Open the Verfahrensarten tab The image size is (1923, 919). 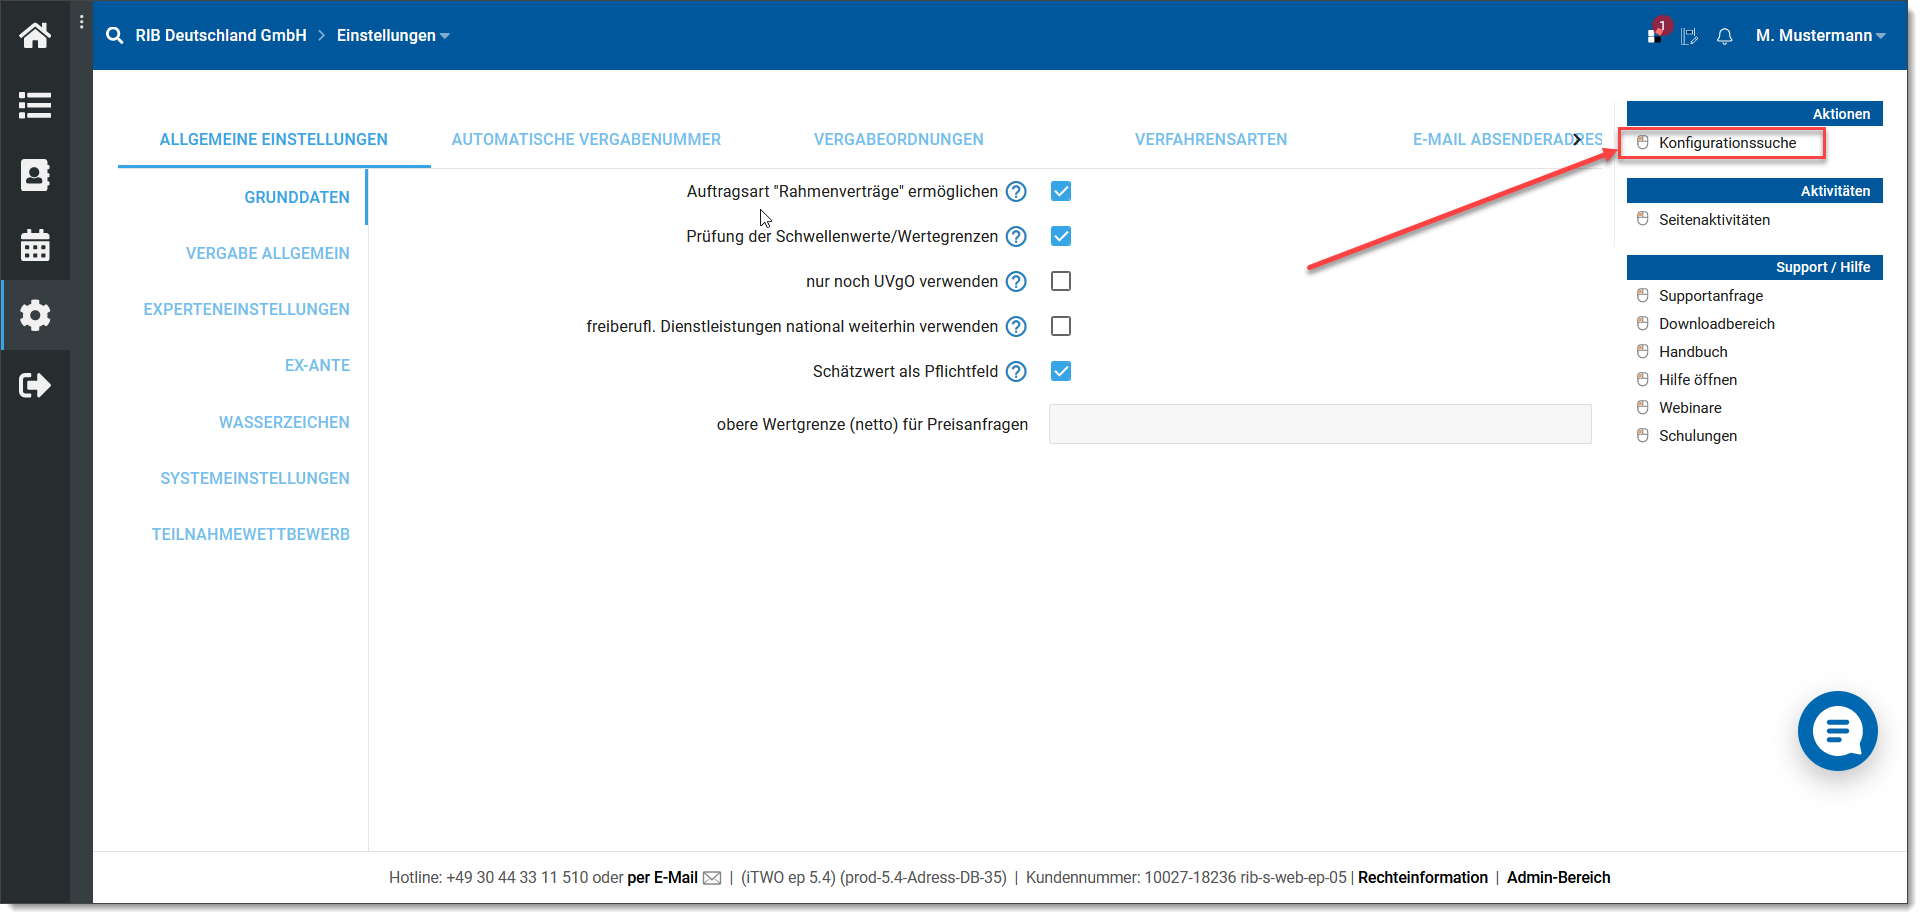pos(1211,139)
